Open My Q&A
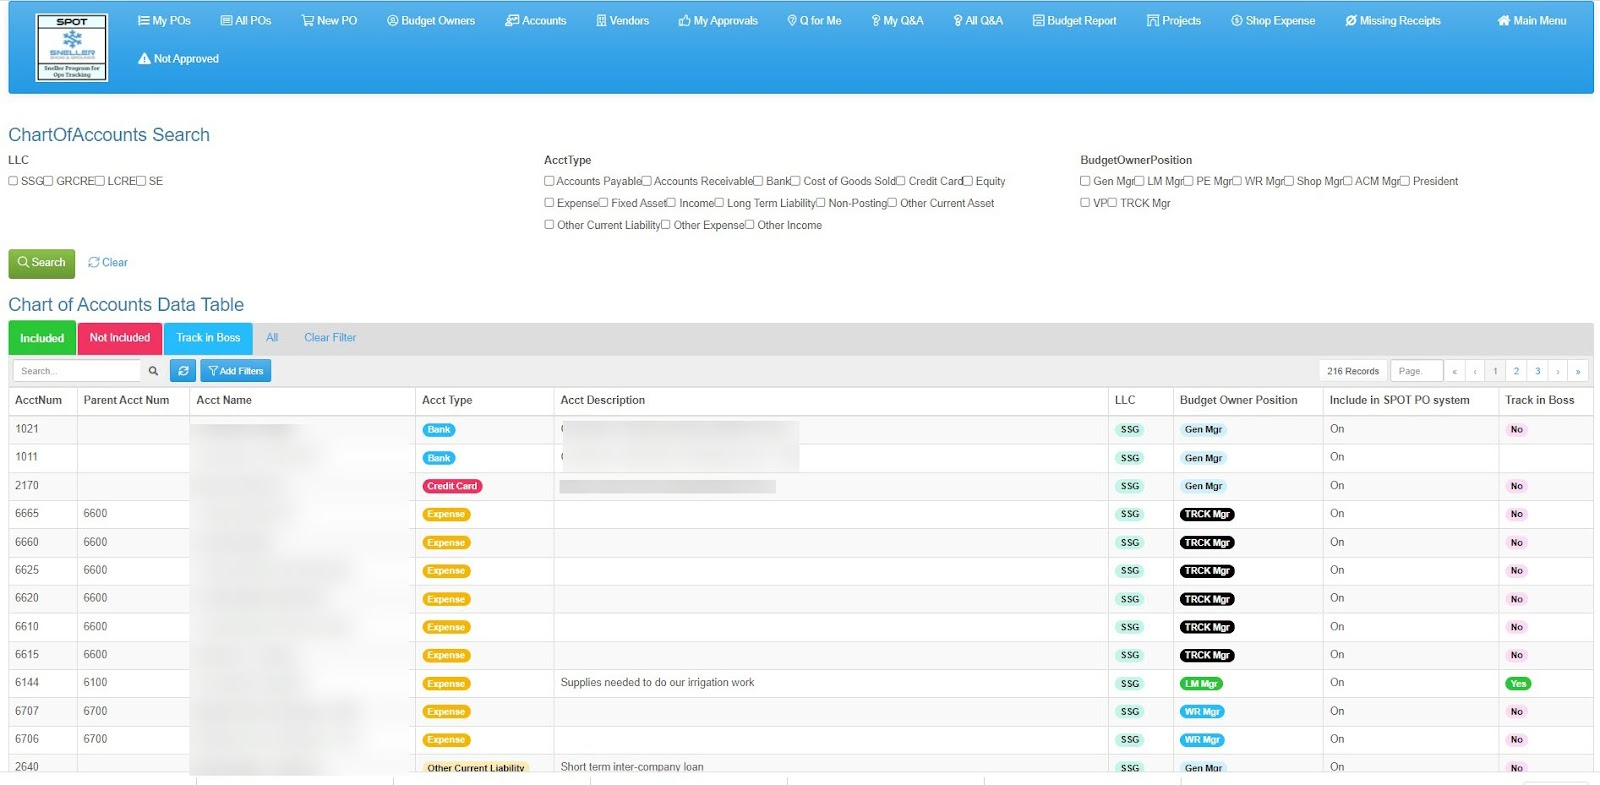Viewport: 1600px width, 785px height. (x=897, y=21)
